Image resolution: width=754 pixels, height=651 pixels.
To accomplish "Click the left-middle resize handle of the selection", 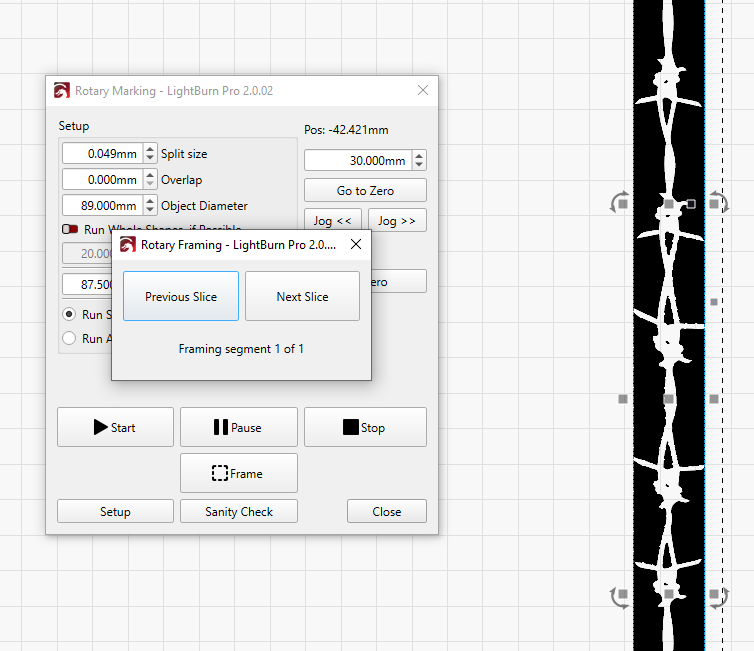I will coord(623,399).
